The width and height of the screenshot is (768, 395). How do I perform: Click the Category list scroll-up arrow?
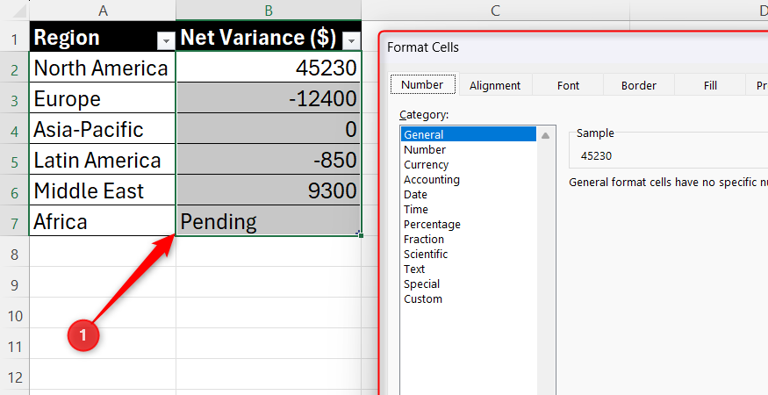point(545,135)
